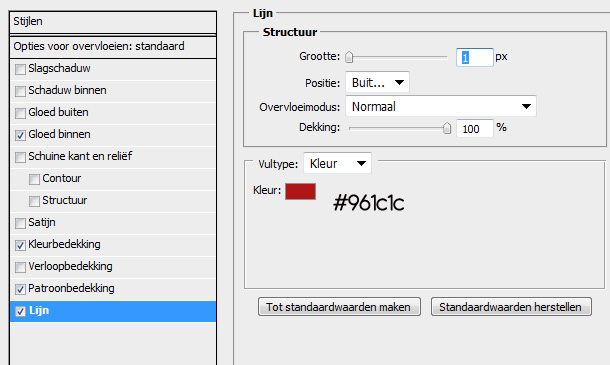Select the Schuine kant en reliëf label
The image size is (610, 365).
tap(80, 156)
